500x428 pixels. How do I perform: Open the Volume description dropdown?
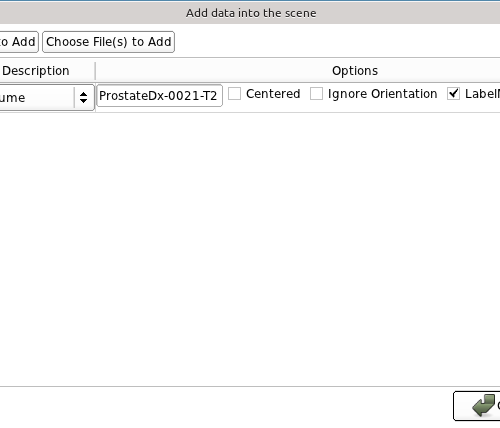pos(47,97)
